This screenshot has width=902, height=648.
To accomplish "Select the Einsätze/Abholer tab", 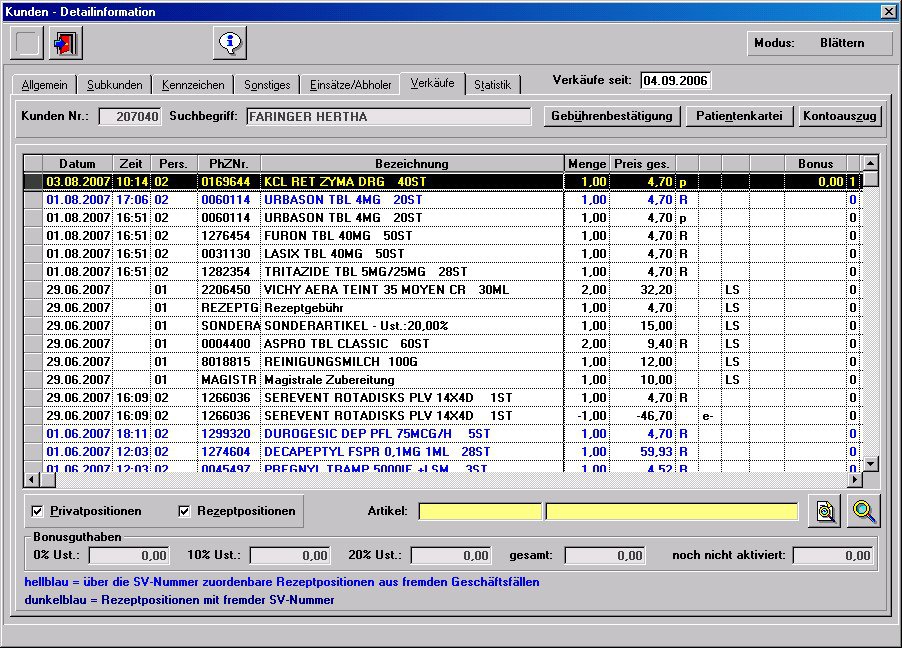I will 349,85.
